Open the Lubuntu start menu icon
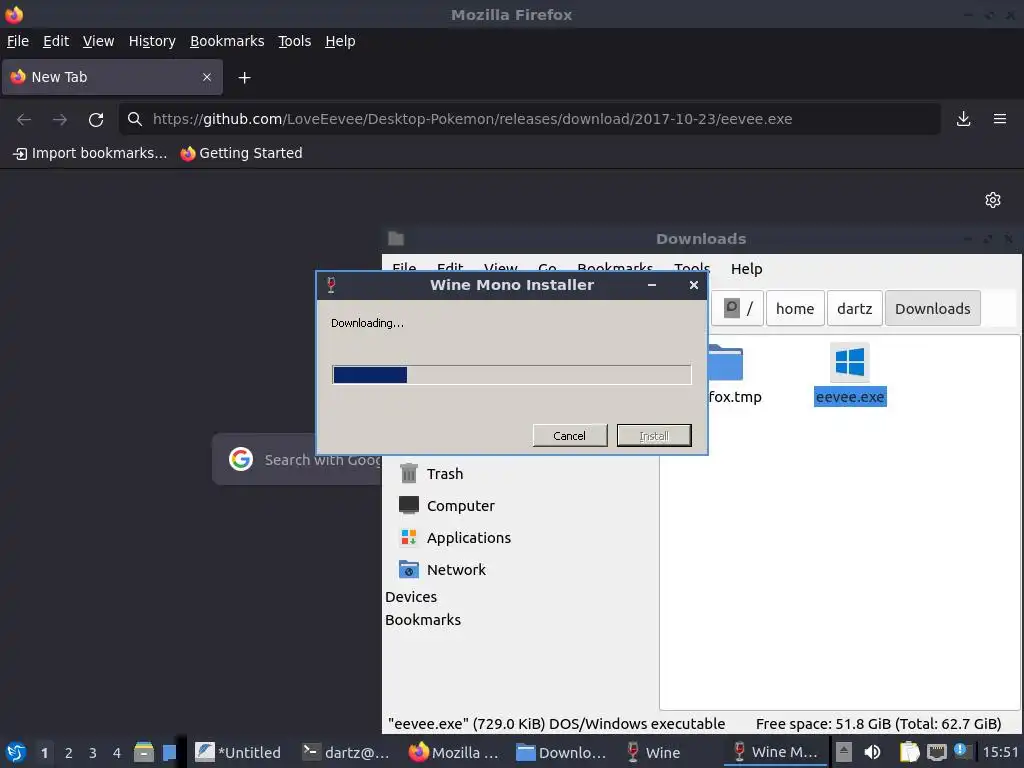 tap(16, 752)
